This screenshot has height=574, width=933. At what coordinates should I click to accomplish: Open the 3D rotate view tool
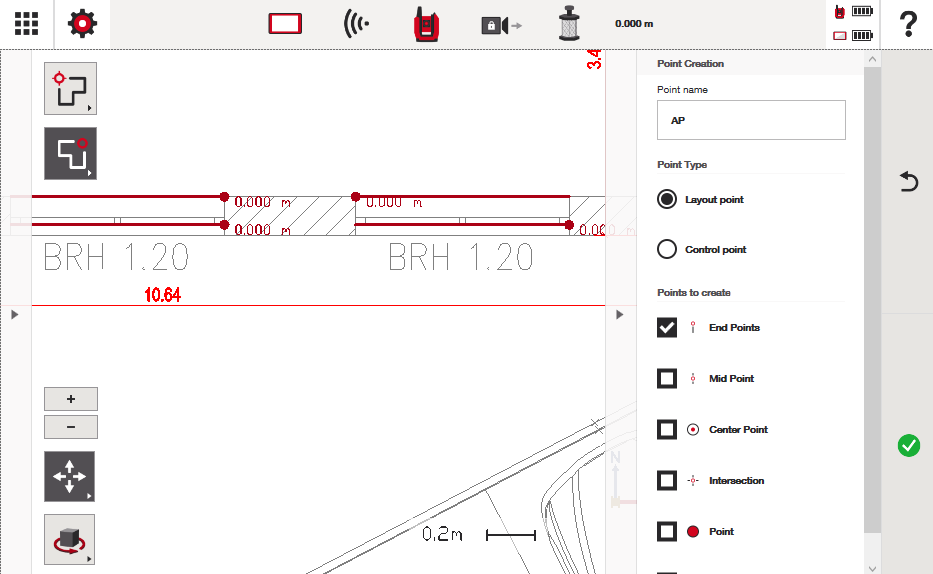69,539
